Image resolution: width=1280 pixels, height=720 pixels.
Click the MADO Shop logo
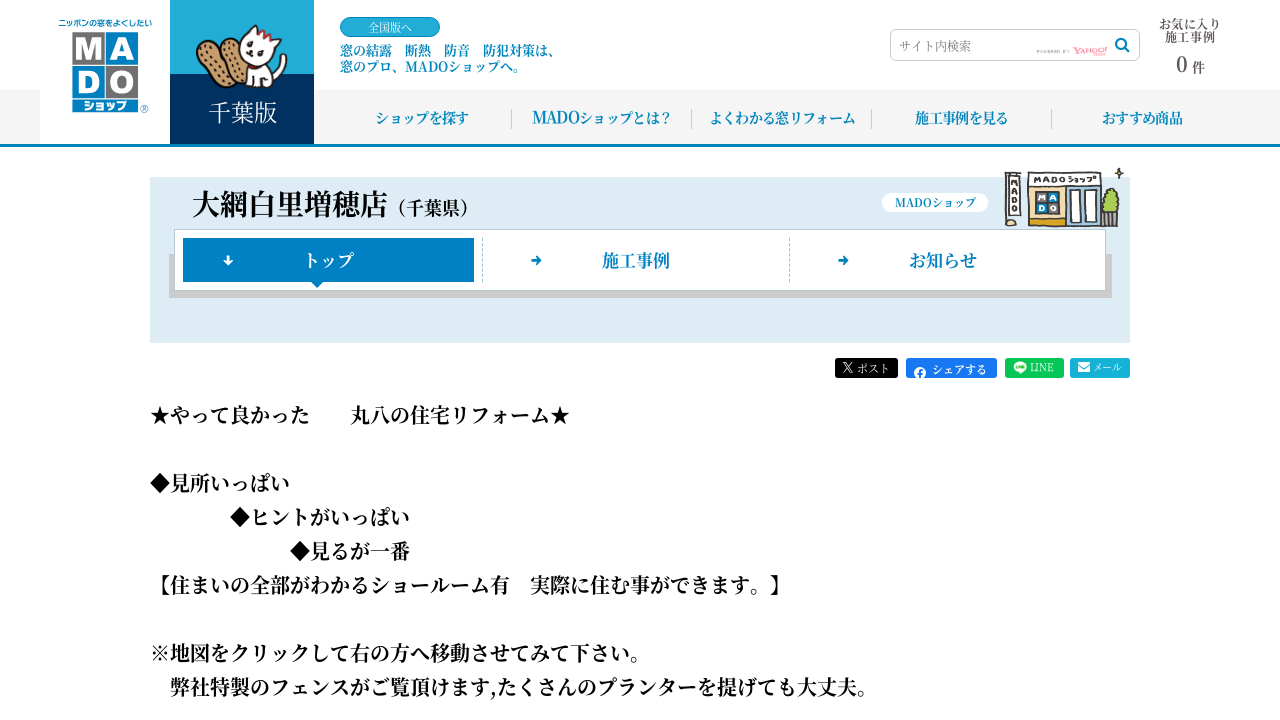104,70
